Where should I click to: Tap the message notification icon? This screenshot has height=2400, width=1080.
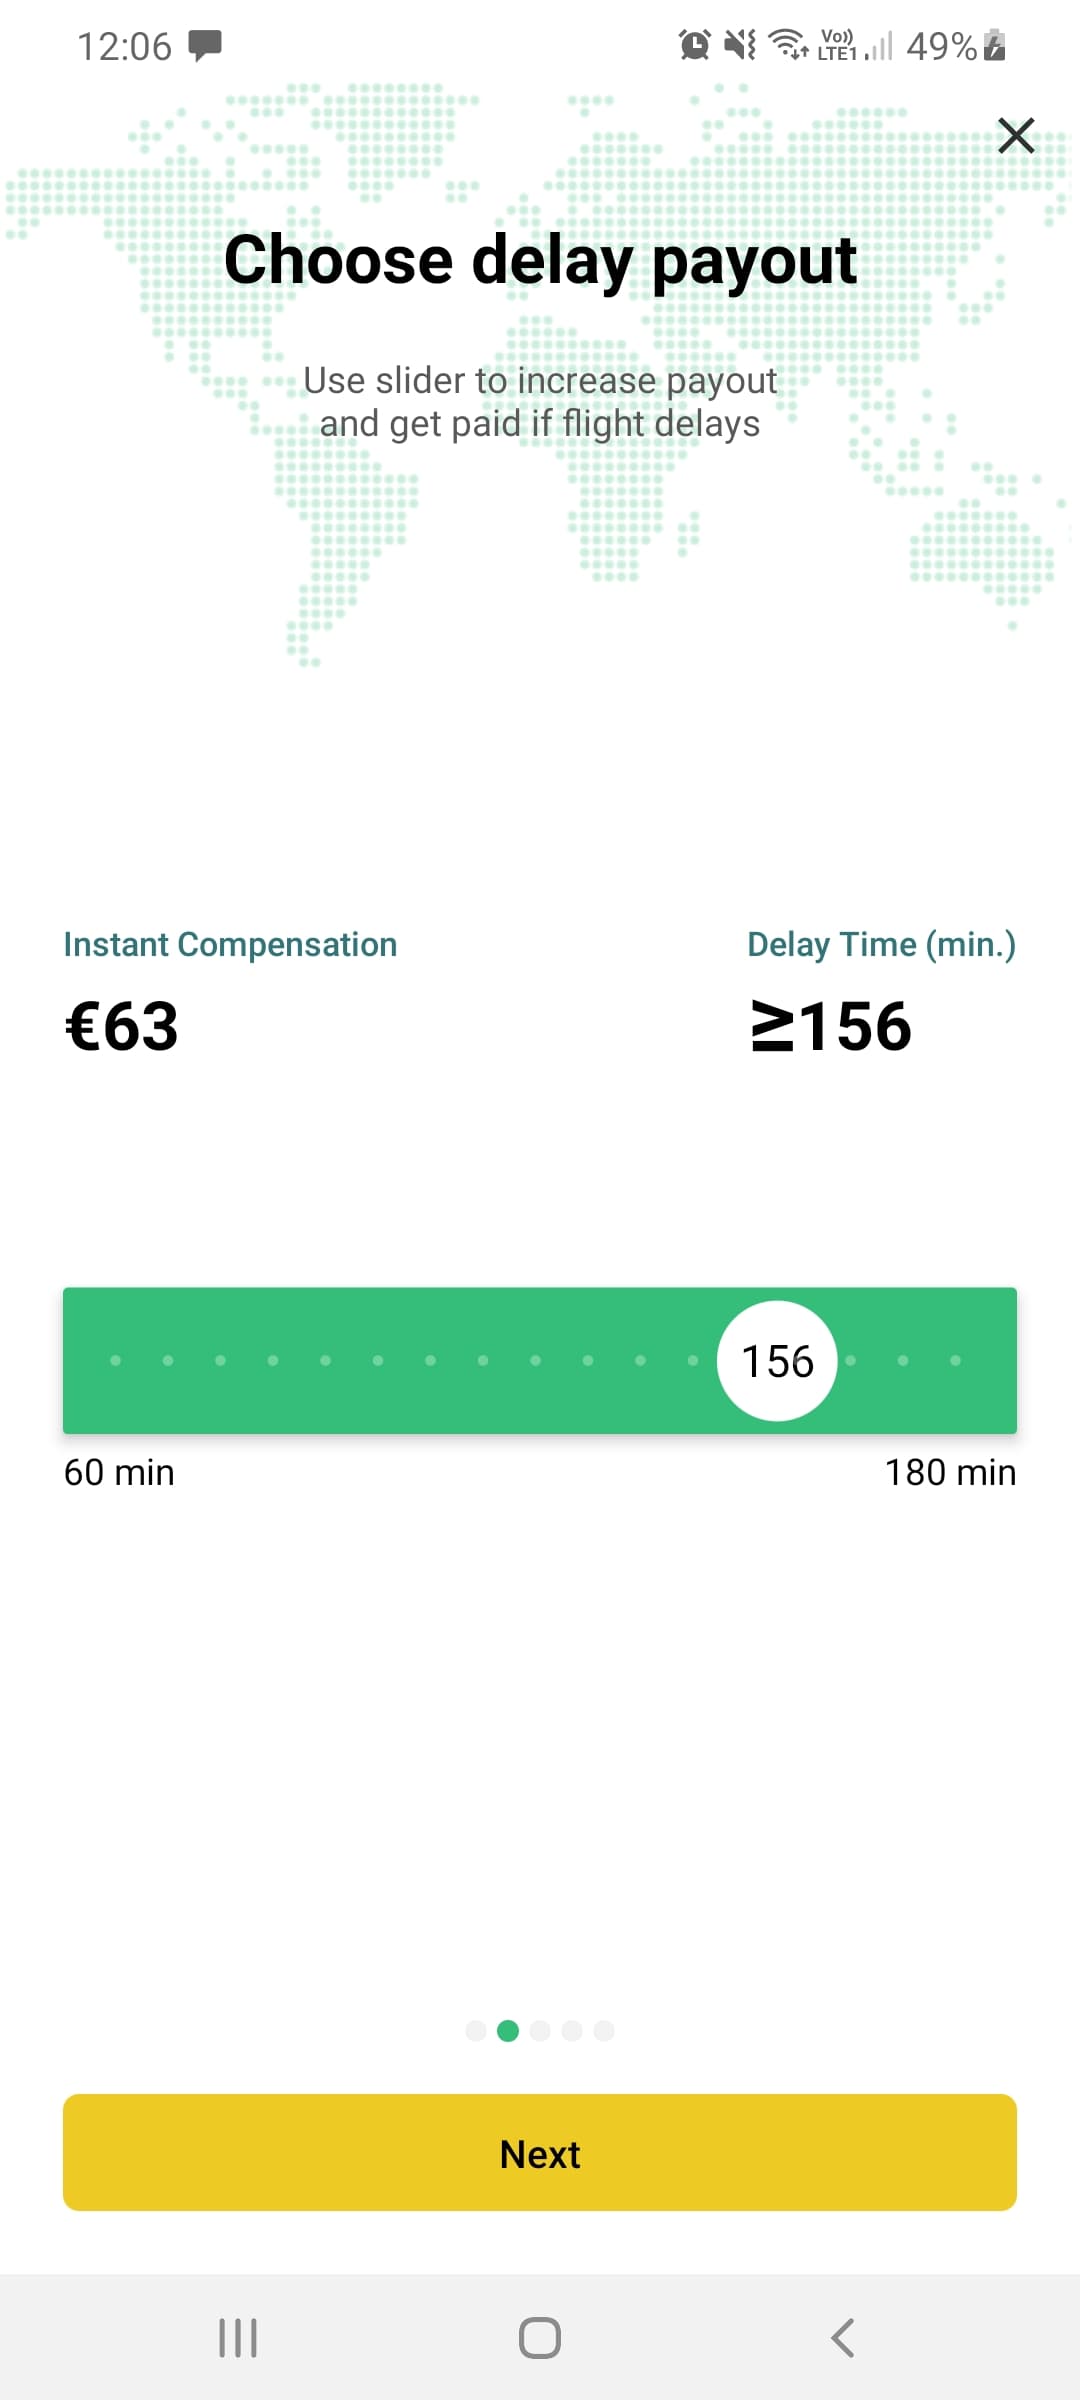205,45
